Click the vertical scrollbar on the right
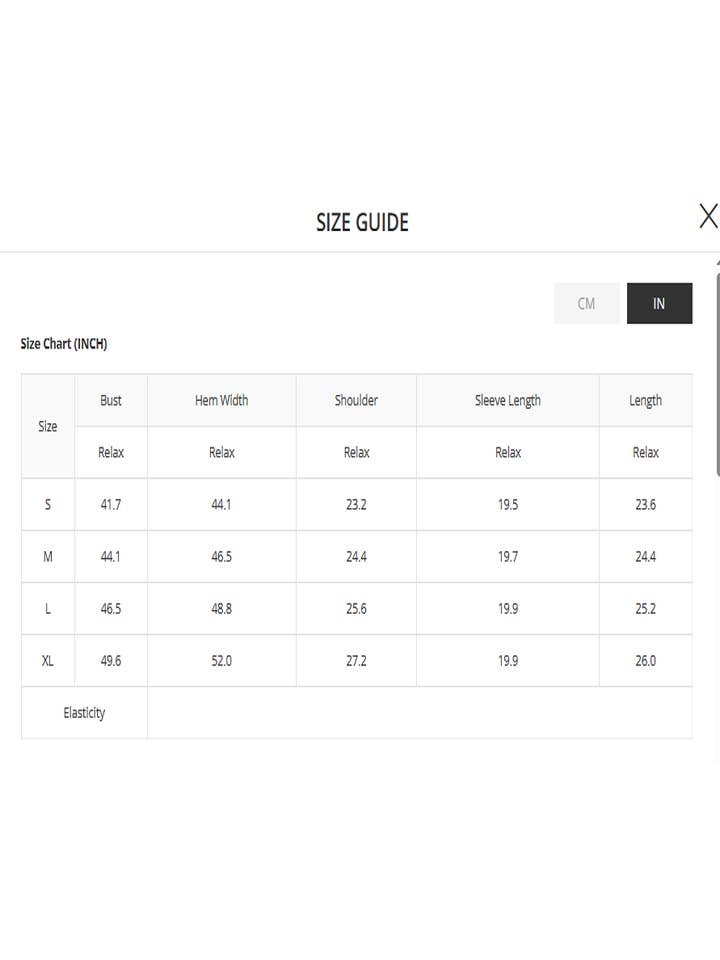Viewport: 720px width, 960px height. [717, 370]
